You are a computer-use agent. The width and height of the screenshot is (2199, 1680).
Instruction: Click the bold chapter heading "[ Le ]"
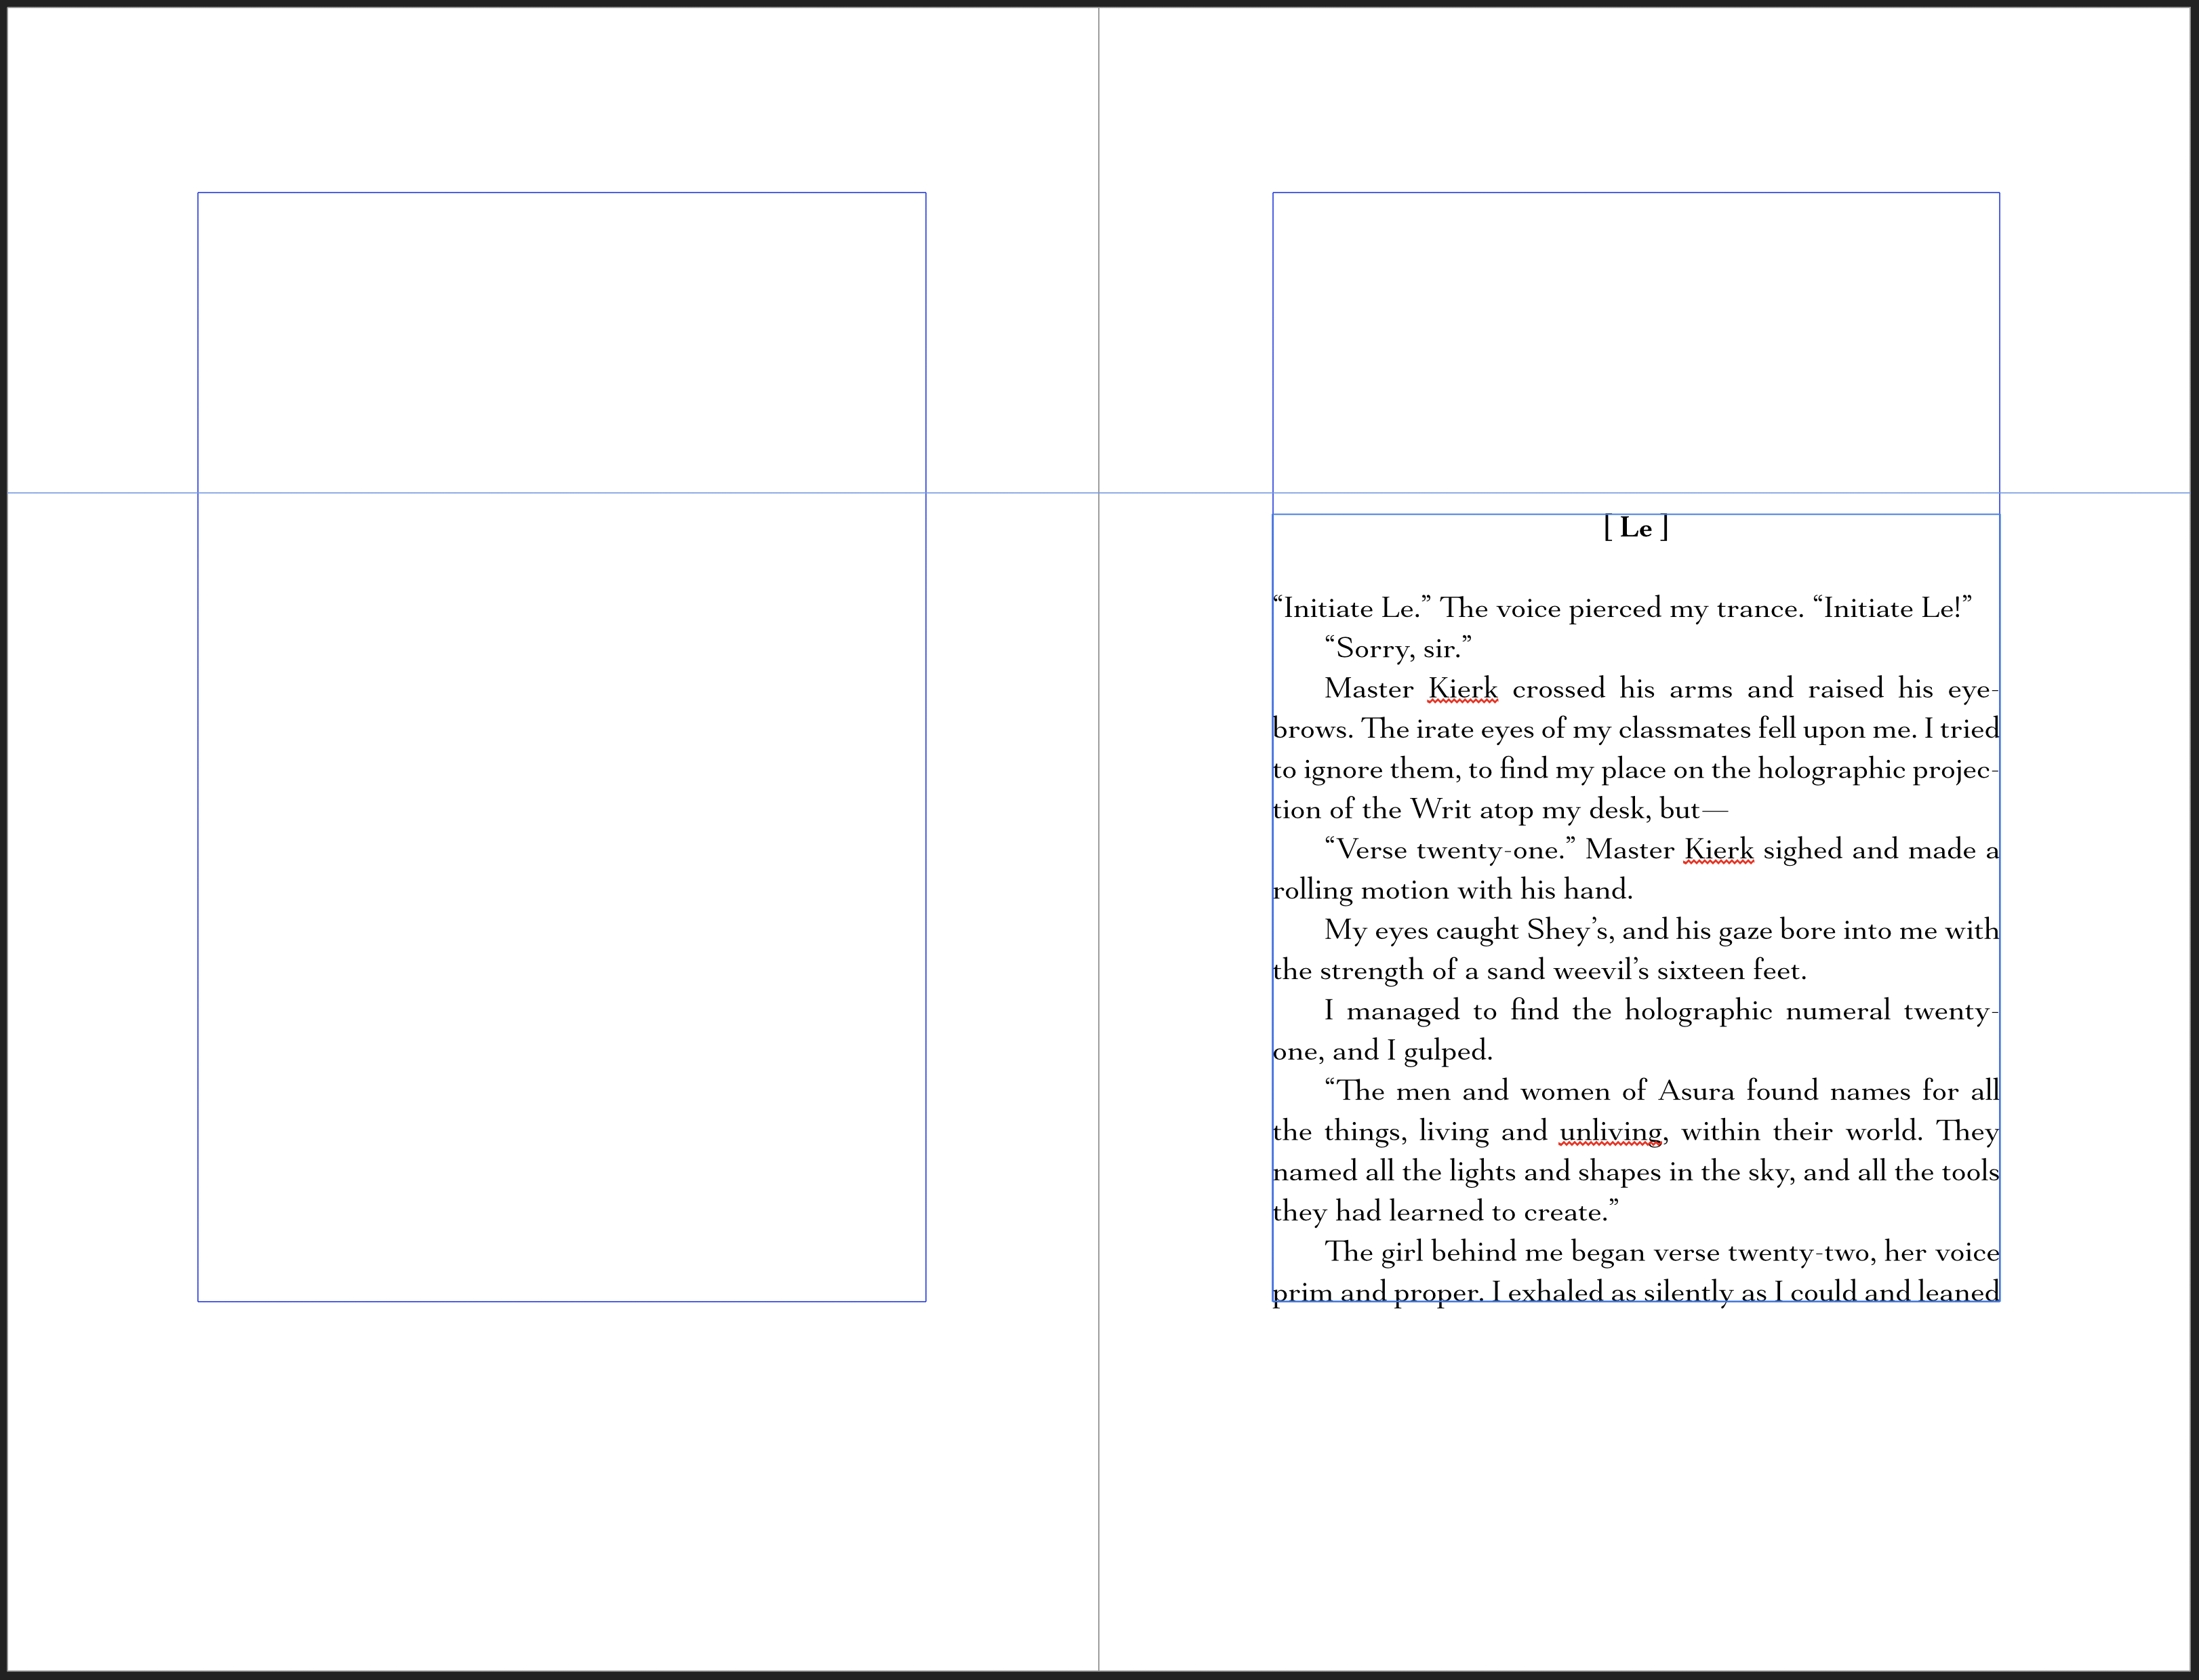tap(1636, 527)
